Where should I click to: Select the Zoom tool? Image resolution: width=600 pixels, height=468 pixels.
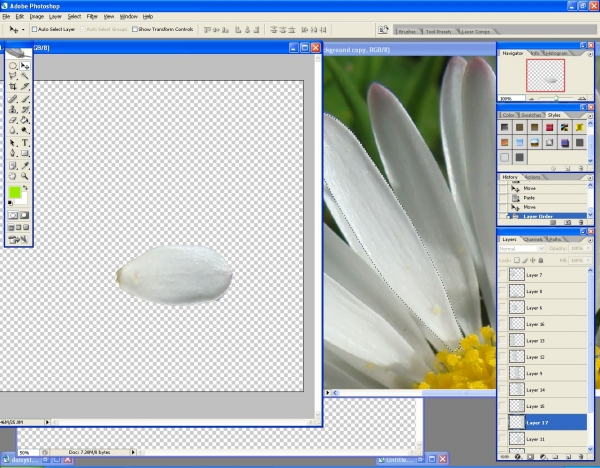pyautogui.click(x=25, y=176)
